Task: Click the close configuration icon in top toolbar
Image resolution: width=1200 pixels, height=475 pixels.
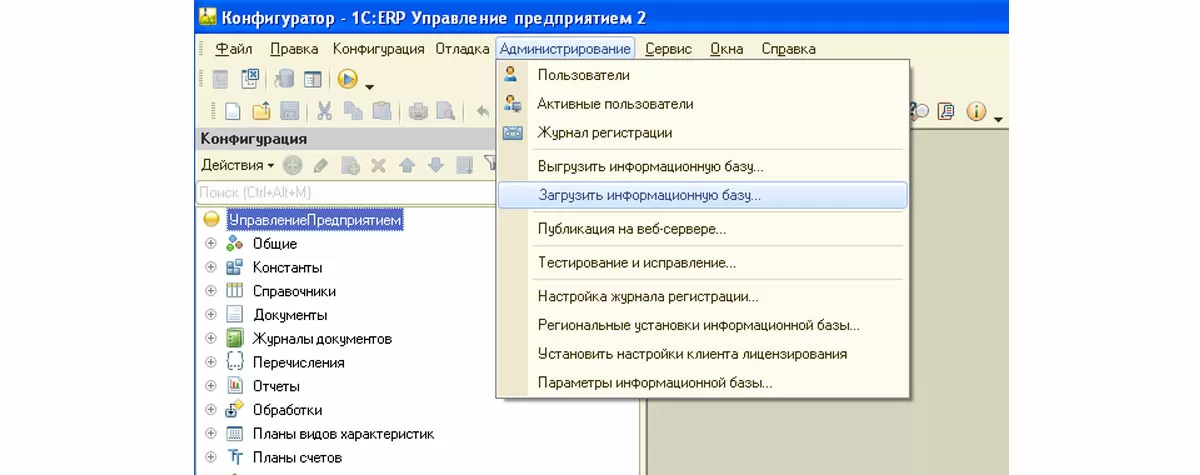Action: tap(251, 79)
